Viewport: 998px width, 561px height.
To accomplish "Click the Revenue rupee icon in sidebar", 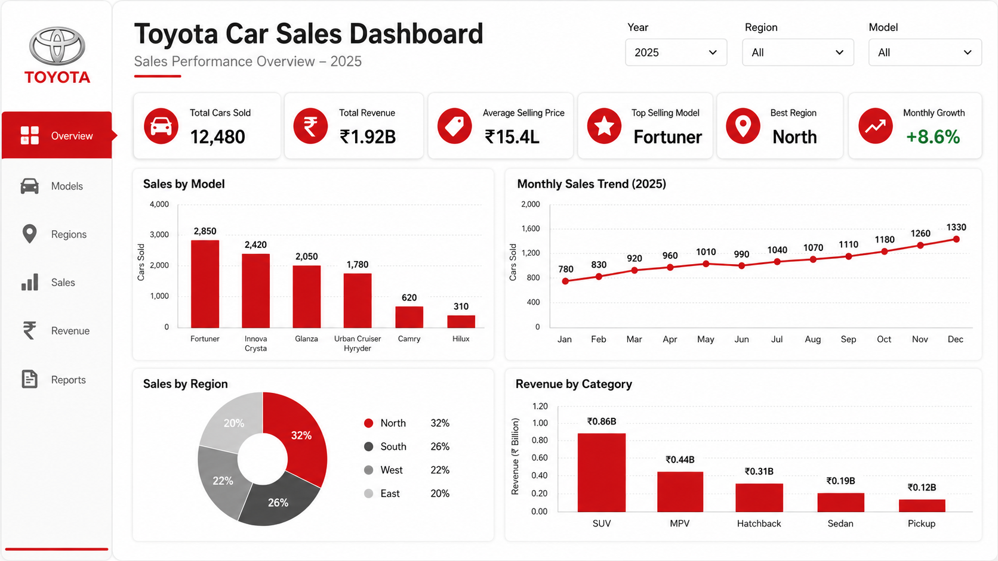I will (29, 330).
